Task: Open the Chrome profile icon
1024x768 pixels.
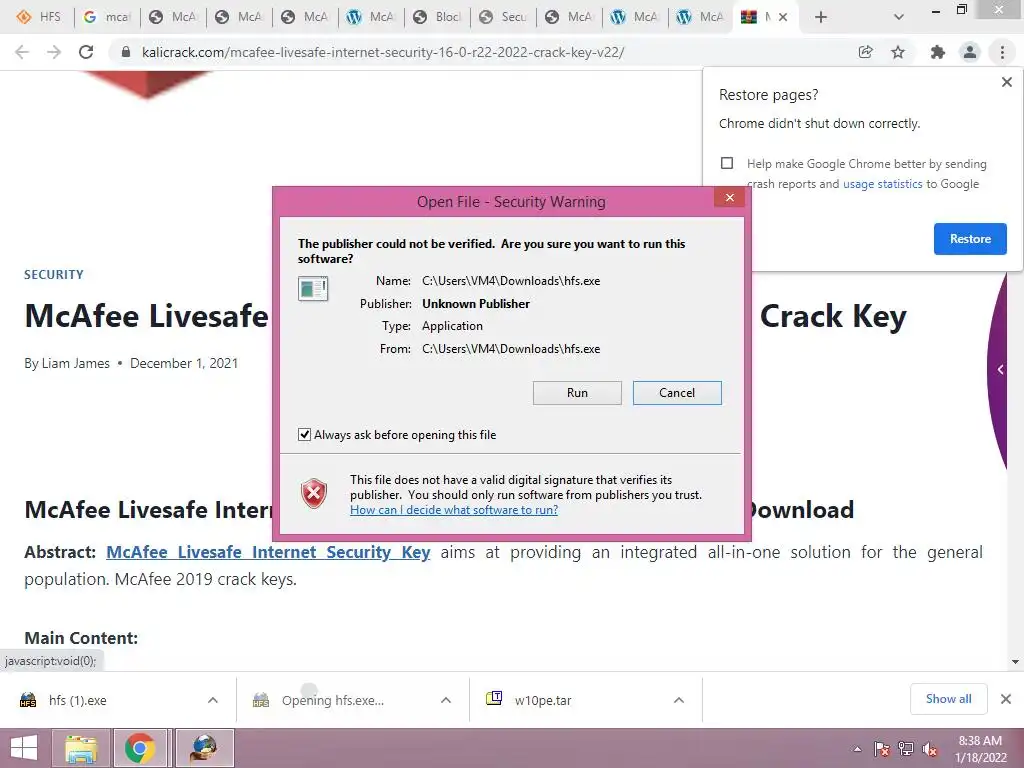Action: pos(970,52)
